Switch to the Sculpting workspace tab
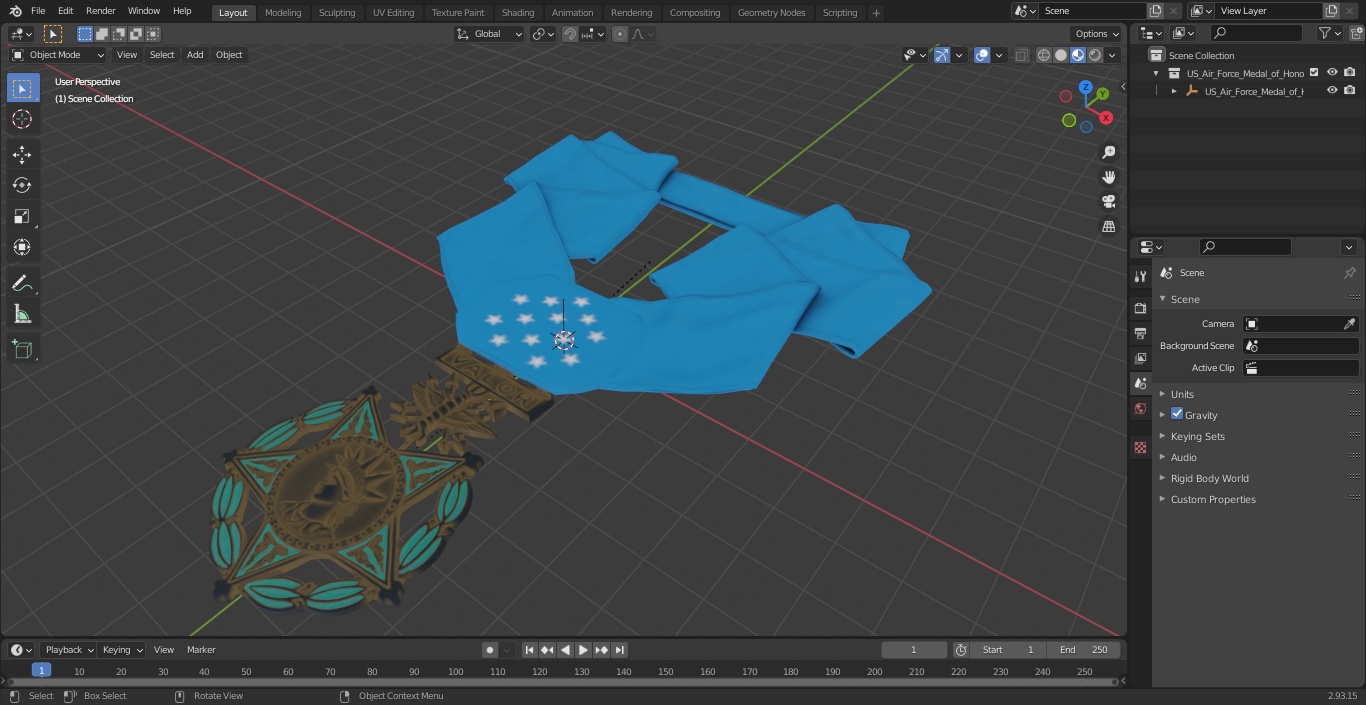This screenshot has height=705, width=1366. click(337, 13)
